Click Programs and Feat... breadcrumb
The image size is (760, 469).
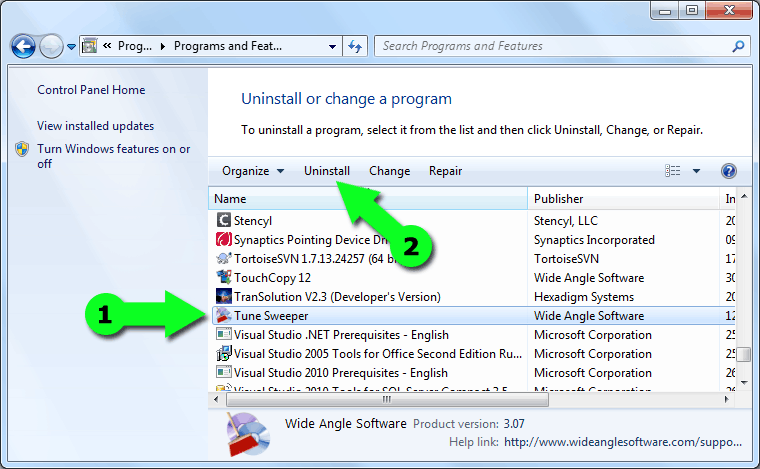click(228, 46)
